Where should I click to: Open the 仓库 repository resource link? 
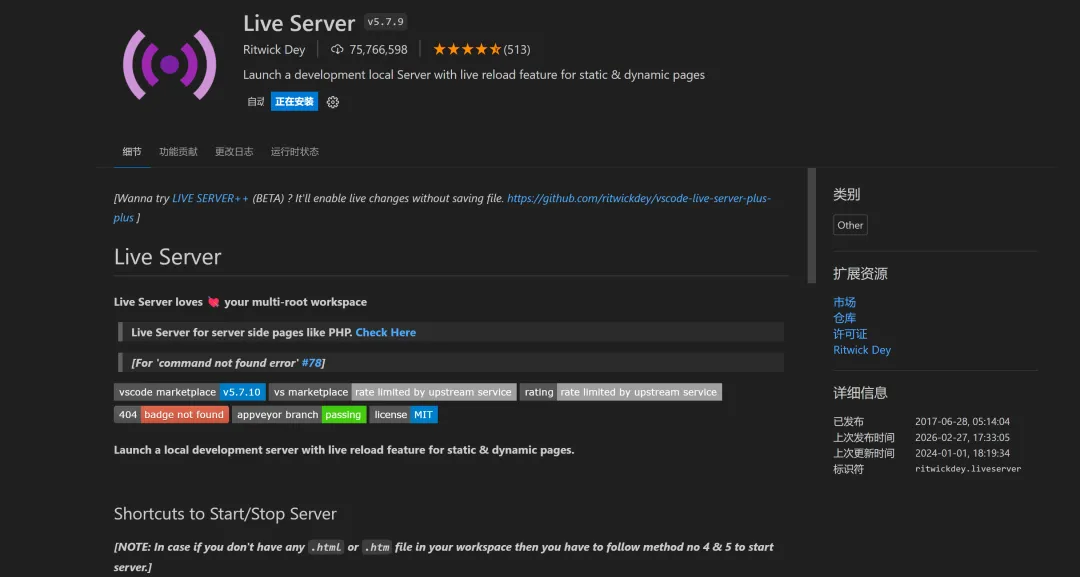coord(844,318)
